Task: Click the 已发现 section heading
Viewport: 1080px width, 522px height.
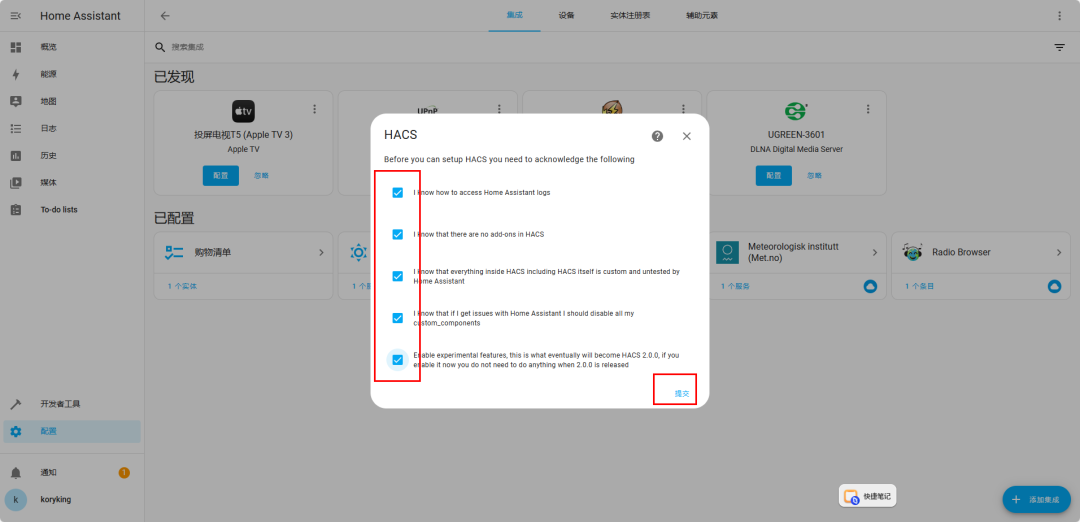Action: tap(174, 77)
